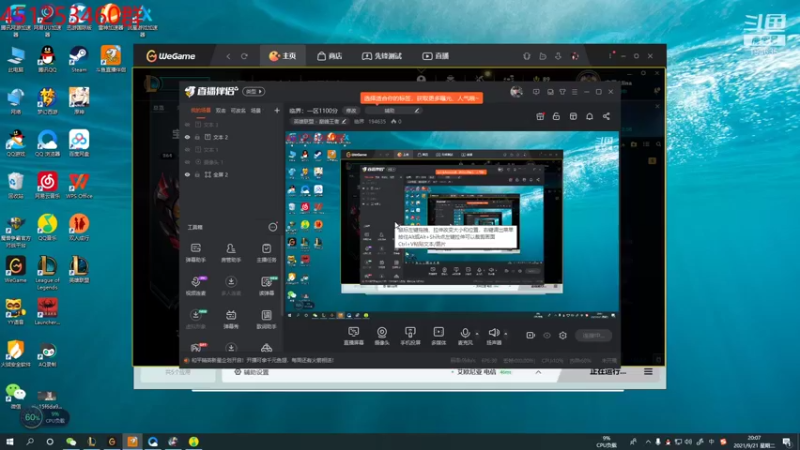Add a 直播屏幕 screen capture source
The width and height of the screenshot is (800, 450).
[354, 336]
